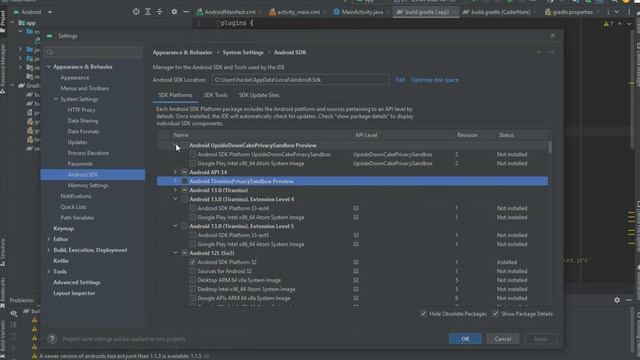Image resolution: width=640 pixels, height=360 pixels.
Task: Open the Android project view dropdown
Action: tap(33, 12)
